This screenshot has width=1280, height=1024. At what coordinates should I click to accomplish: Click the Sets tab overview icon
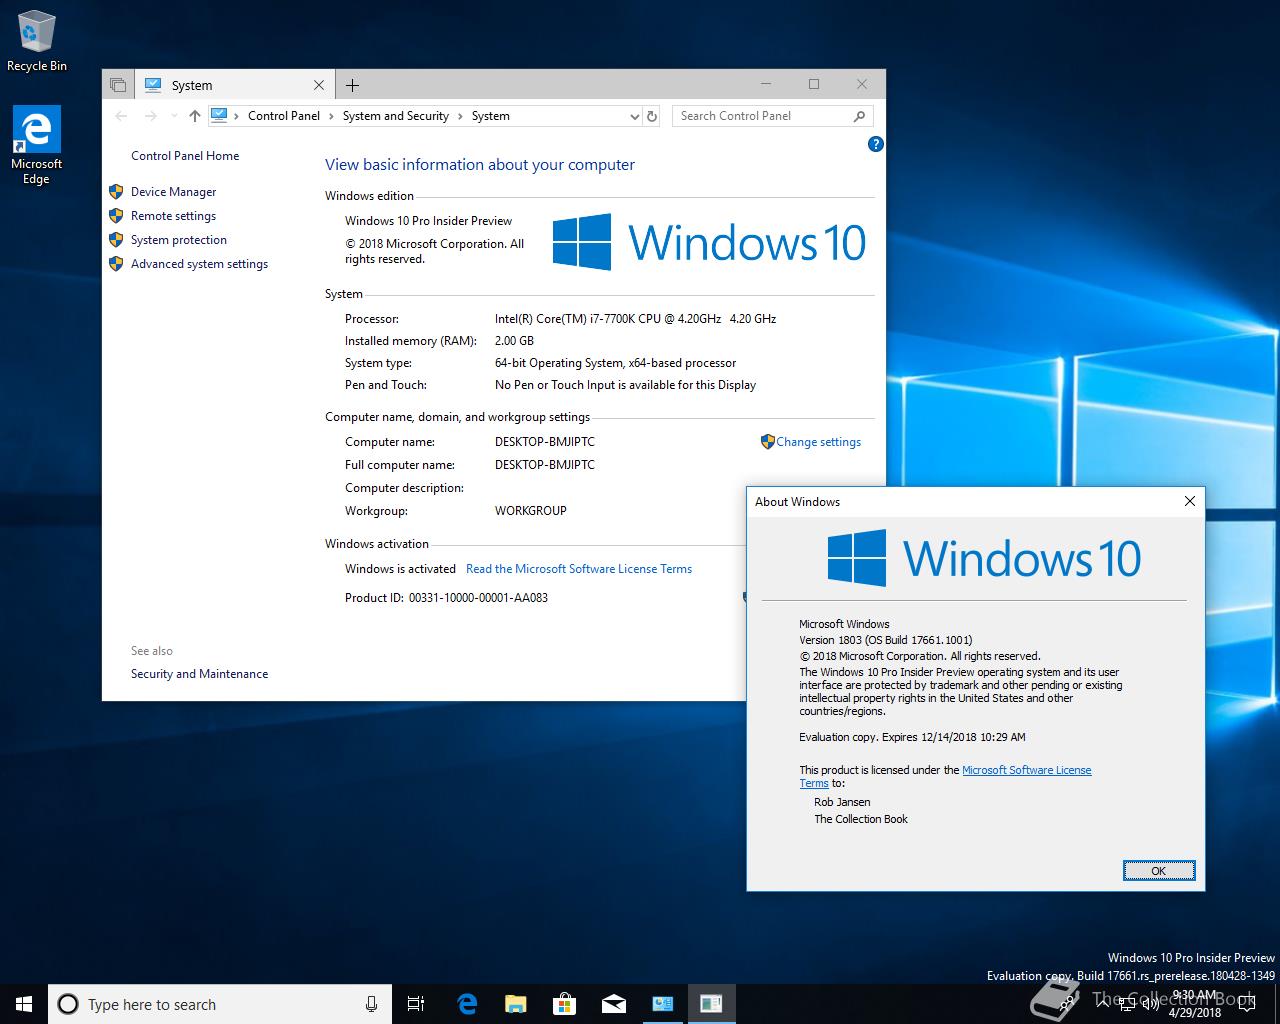[x=118, y=85]
